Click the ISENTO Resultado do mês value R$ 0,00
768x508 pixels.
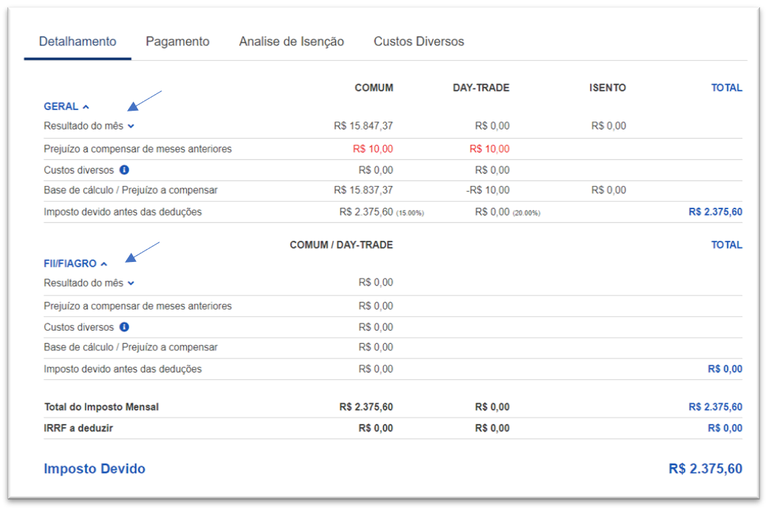[609, 126]
